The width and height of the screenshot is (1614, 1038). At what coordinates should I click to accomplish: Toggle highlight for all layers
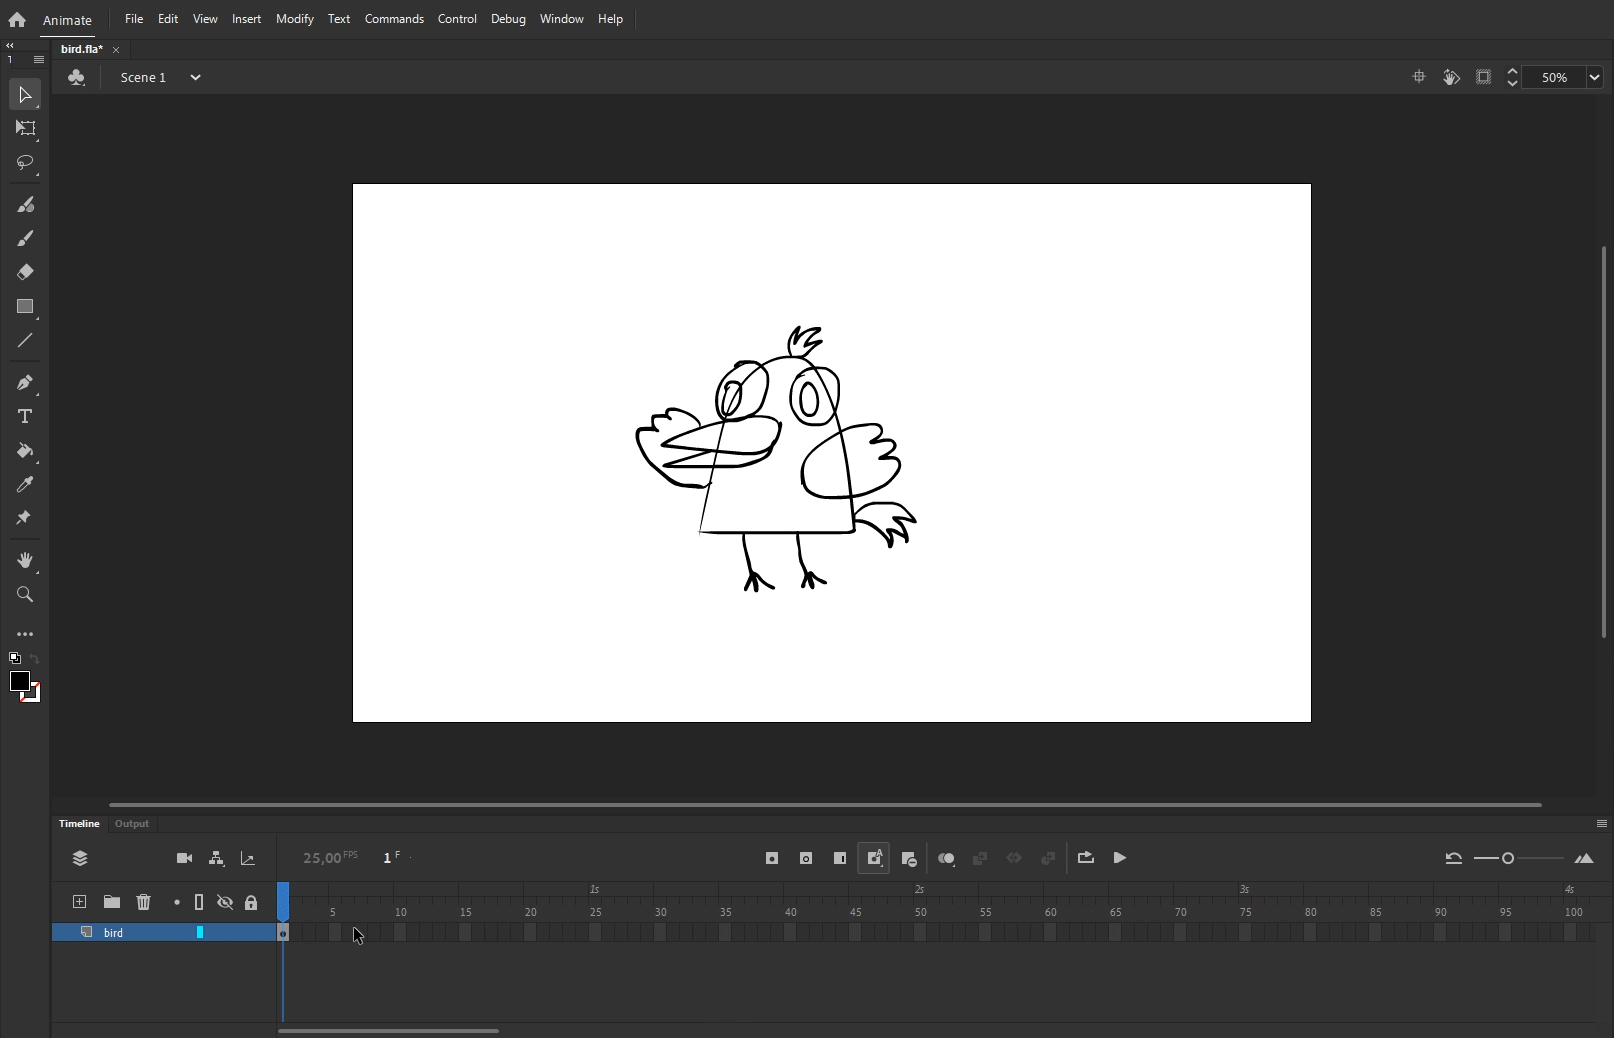pos(177,902)
